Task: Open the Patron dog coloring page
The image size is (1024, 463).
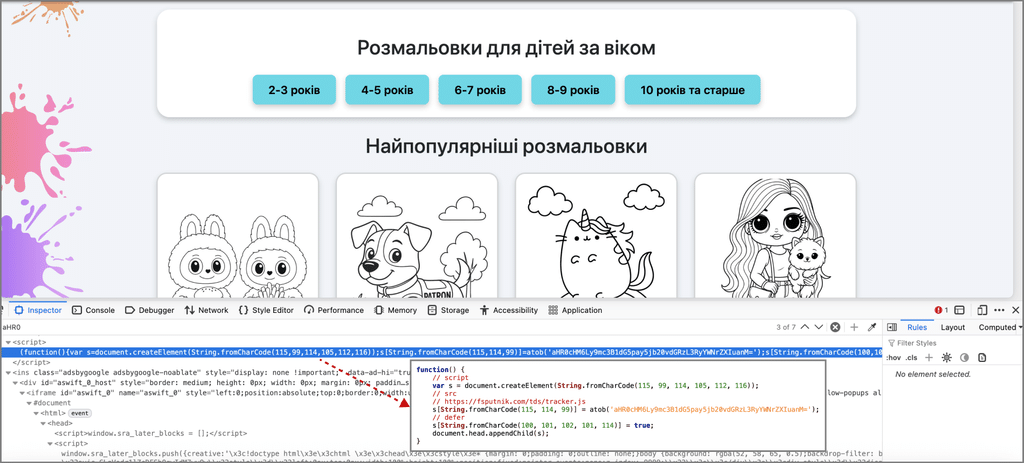Action: 417,235
